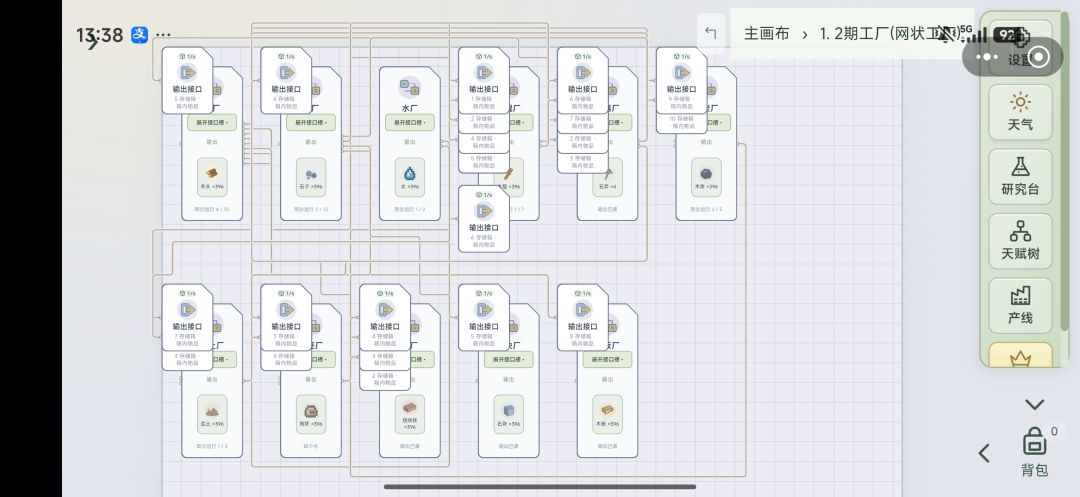Click the left chevron beside 背包
The height and width of the screenshot is (497, 1080).
[x=984, y=453]
